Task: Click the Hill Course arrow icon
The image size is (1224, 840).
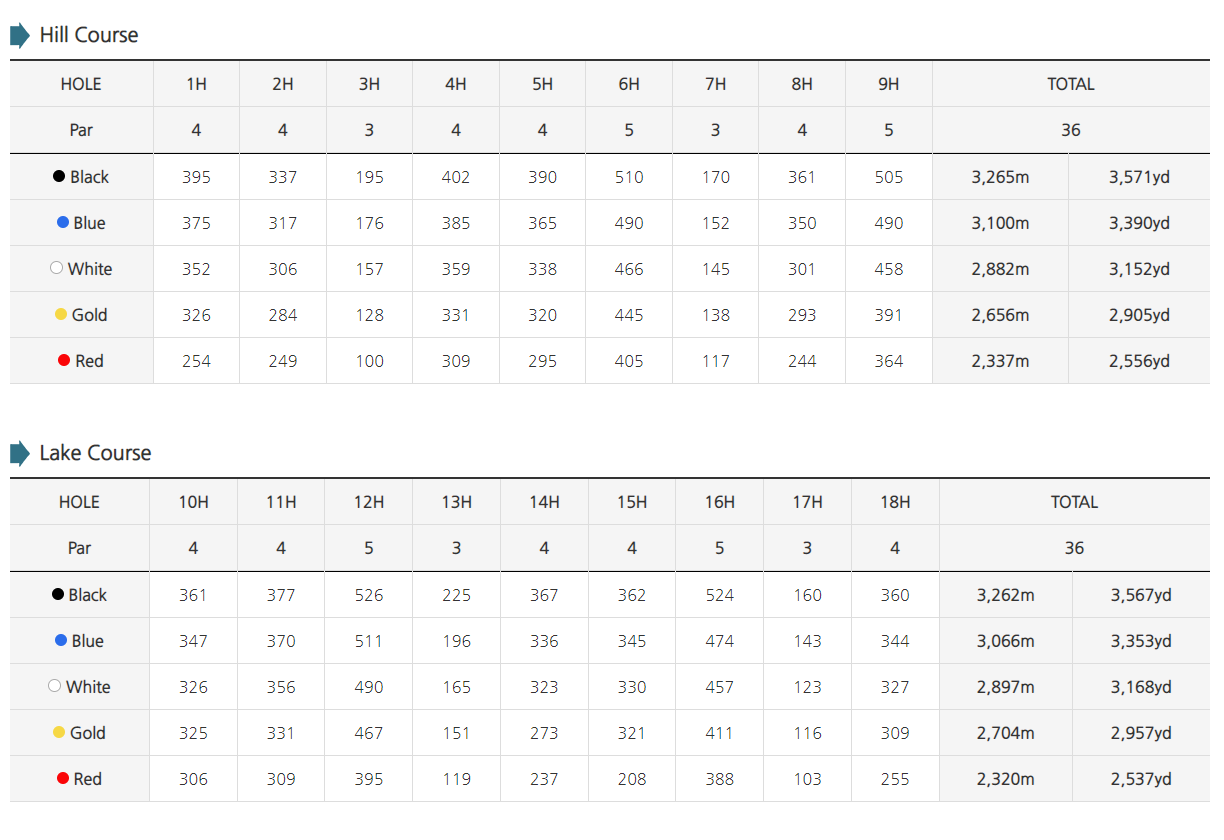Action: pos(20,36)
